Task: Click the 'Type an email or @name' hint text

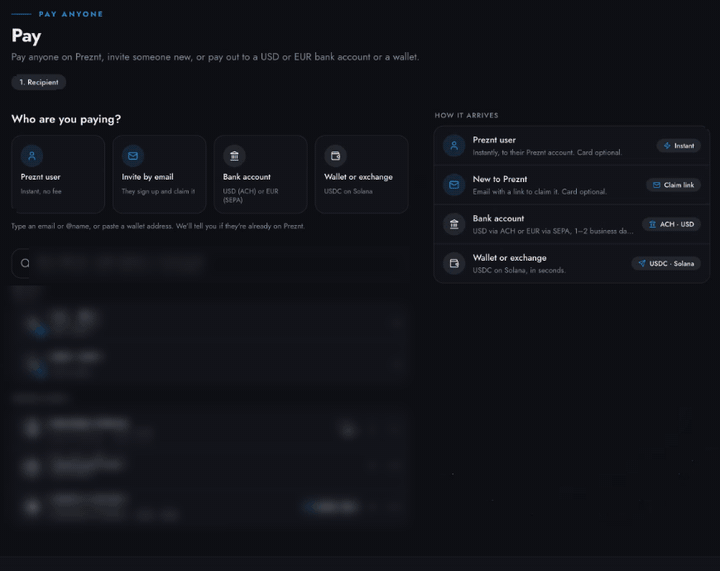Action: point(158,226)
